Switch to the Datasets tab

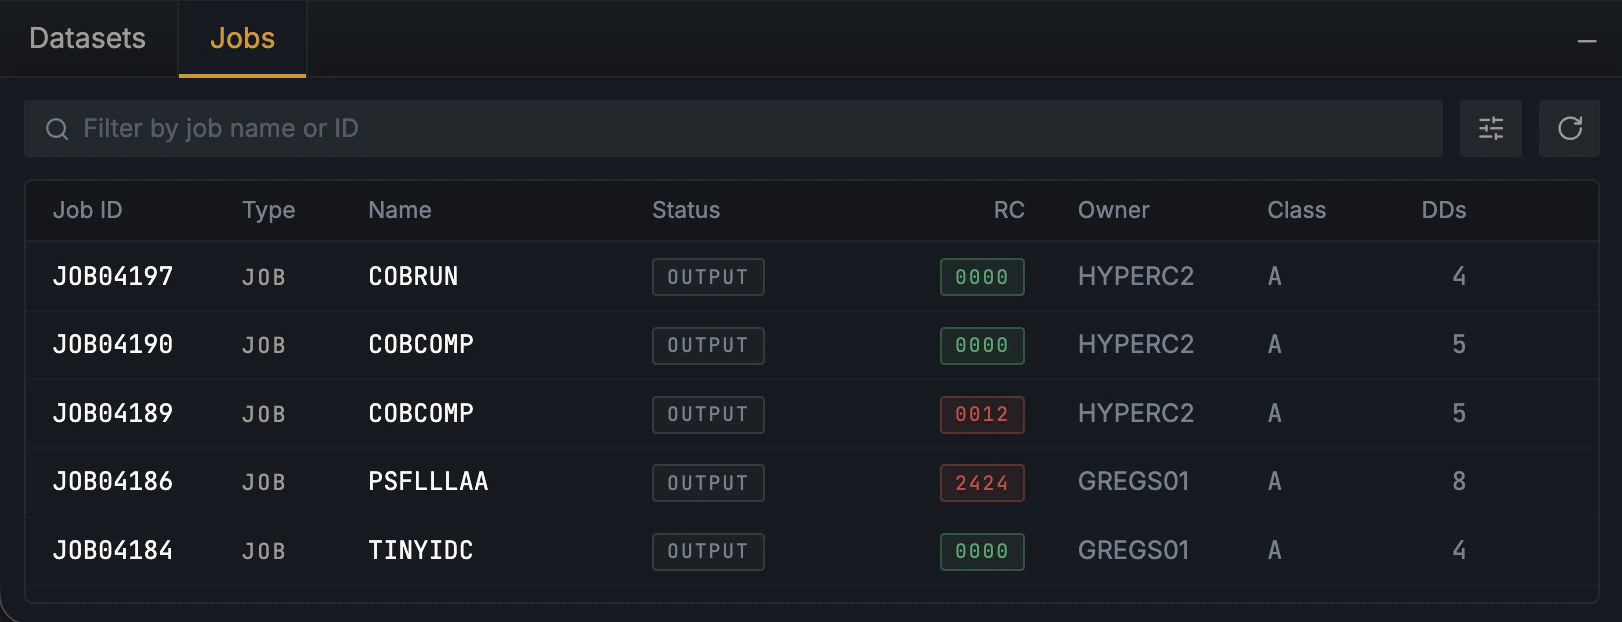(88, 38)
